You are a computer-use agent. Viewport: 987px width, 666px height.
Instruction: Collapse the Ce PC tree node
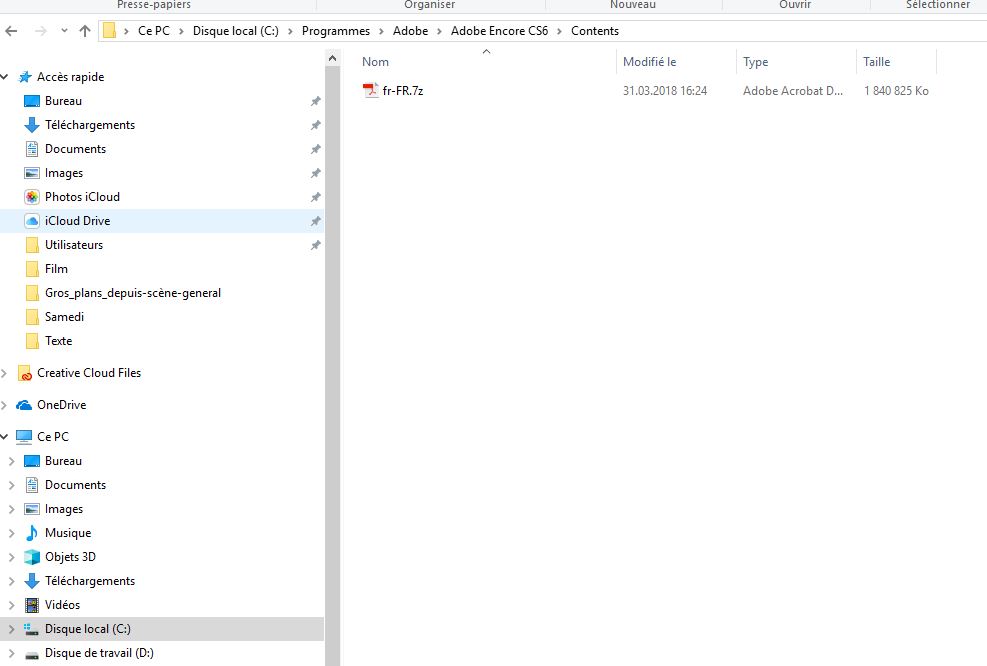tap(4, 437)
